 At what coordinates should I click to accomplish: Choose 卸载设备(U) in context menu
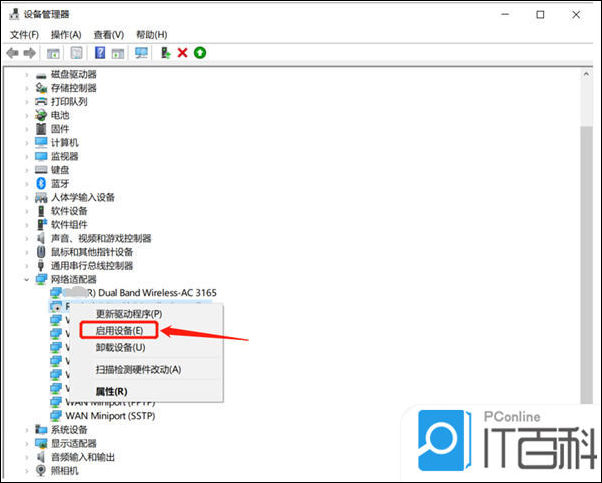(120, 347)
